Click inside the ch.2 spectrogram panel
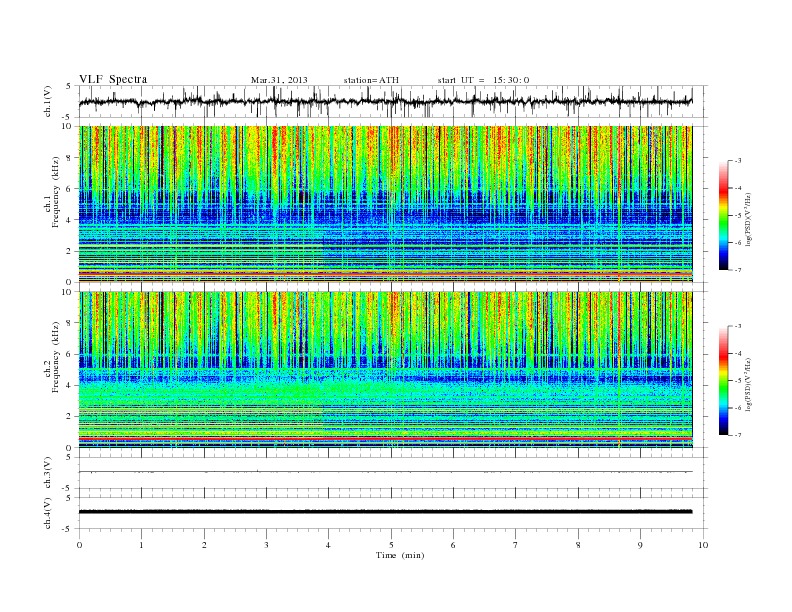This screenshot has height=612, width=792. point(385,370)
